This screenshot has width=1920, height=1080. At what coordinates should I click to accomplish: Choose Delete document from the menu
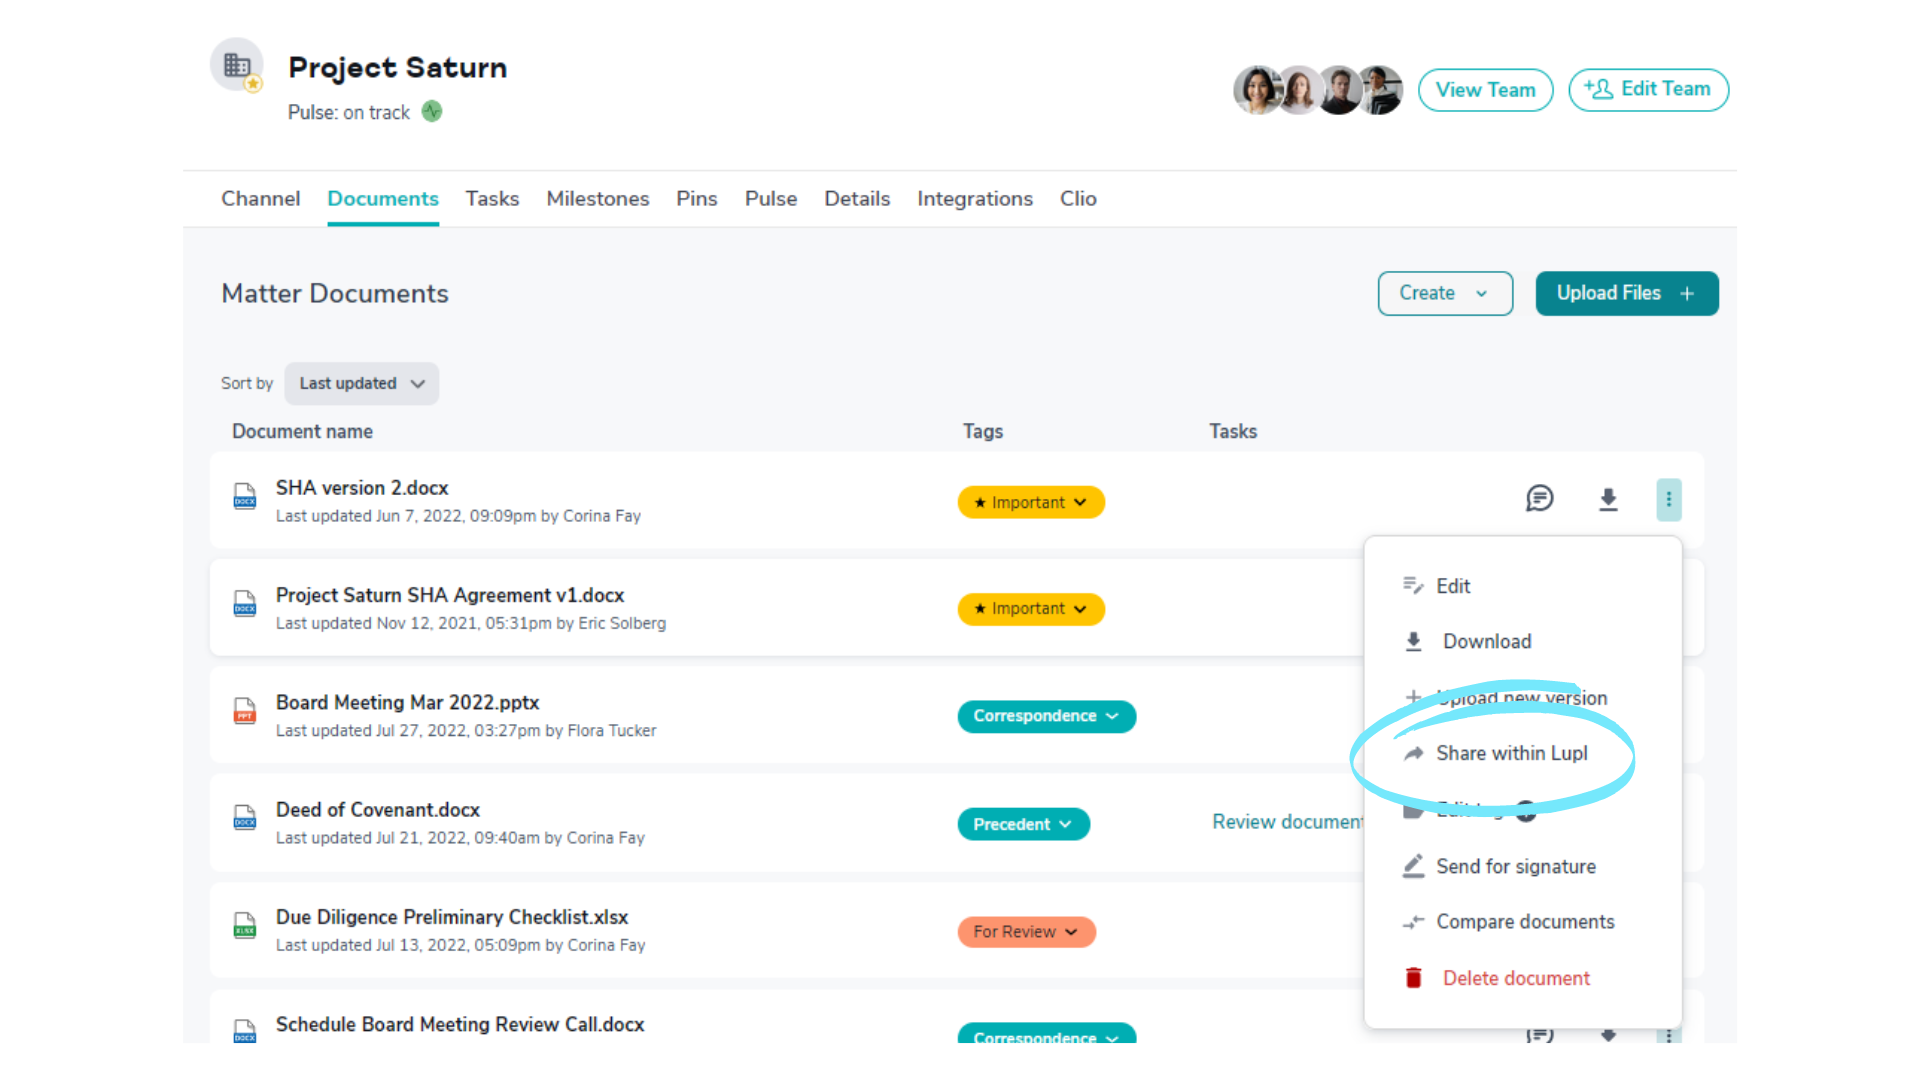point(1515,978)
